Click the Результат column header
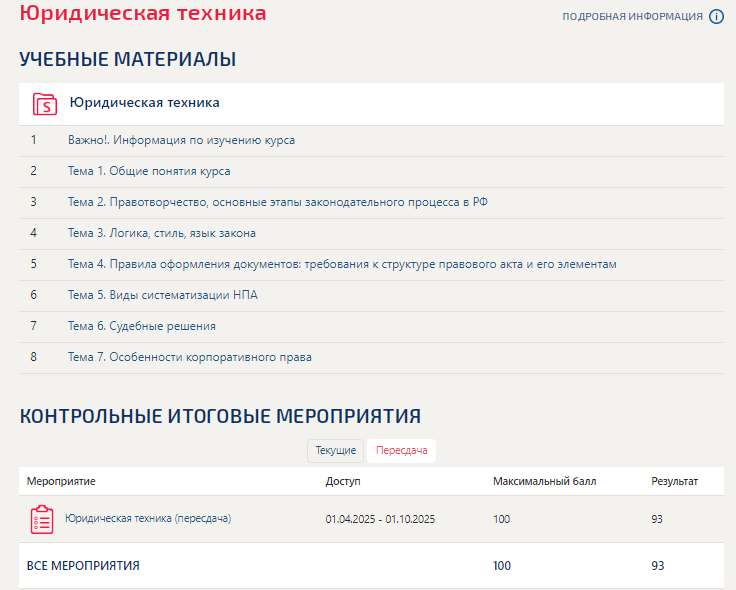736x590 pixels. click(x=675, y=481)
